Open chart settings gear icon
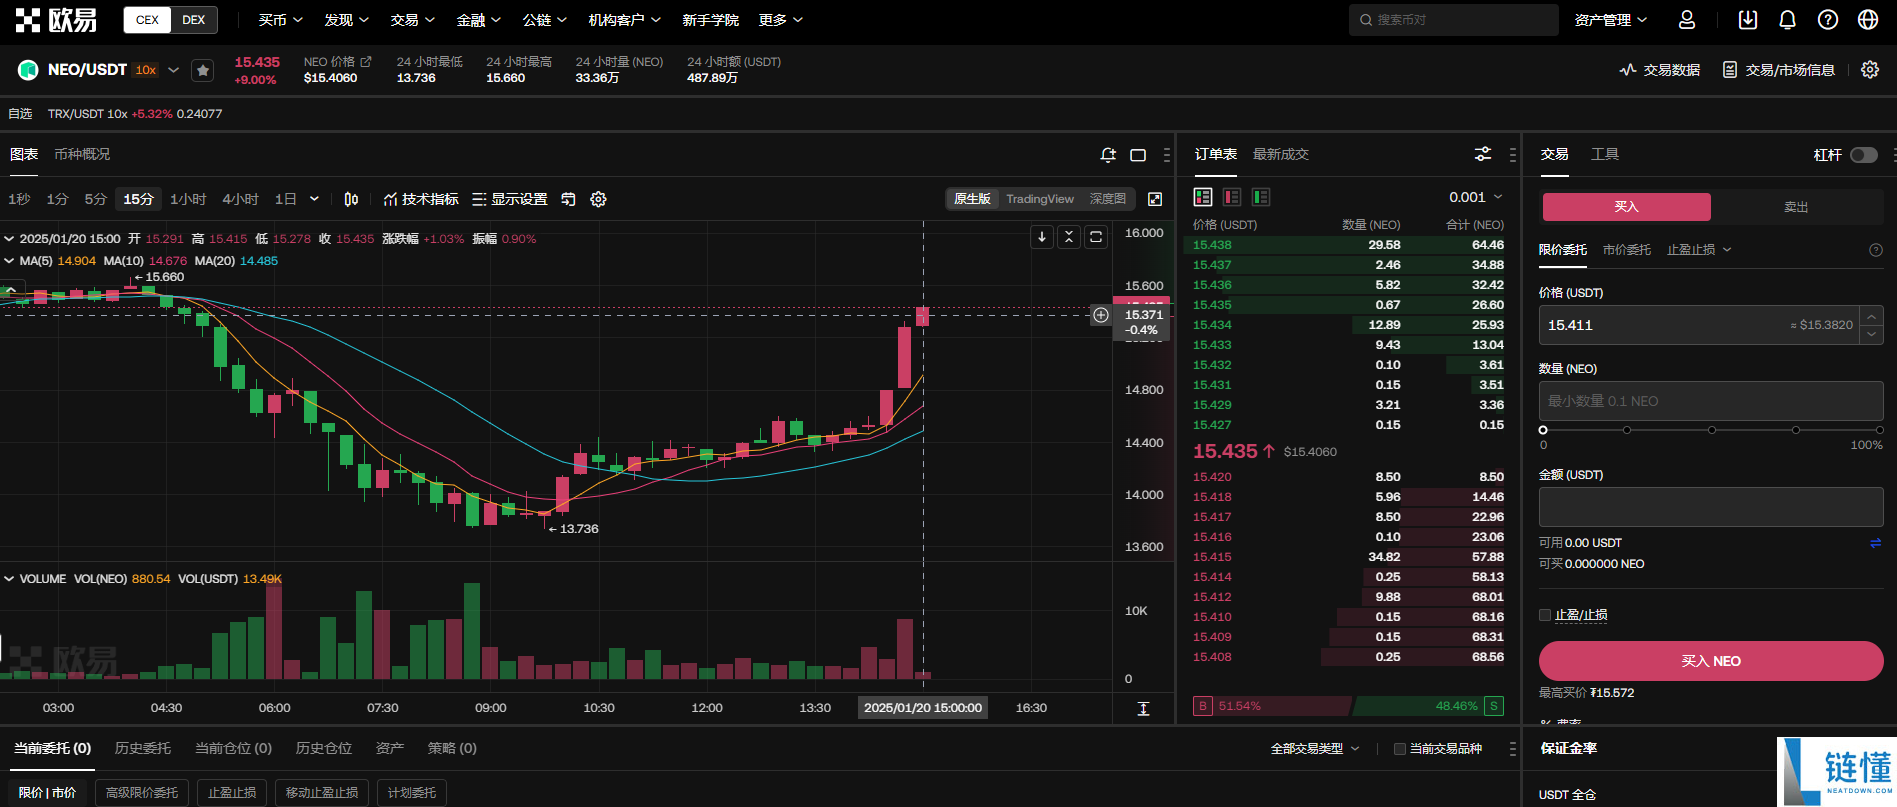Image resolution: width=1897 pixels, height=807 pixels. [598, 199]
